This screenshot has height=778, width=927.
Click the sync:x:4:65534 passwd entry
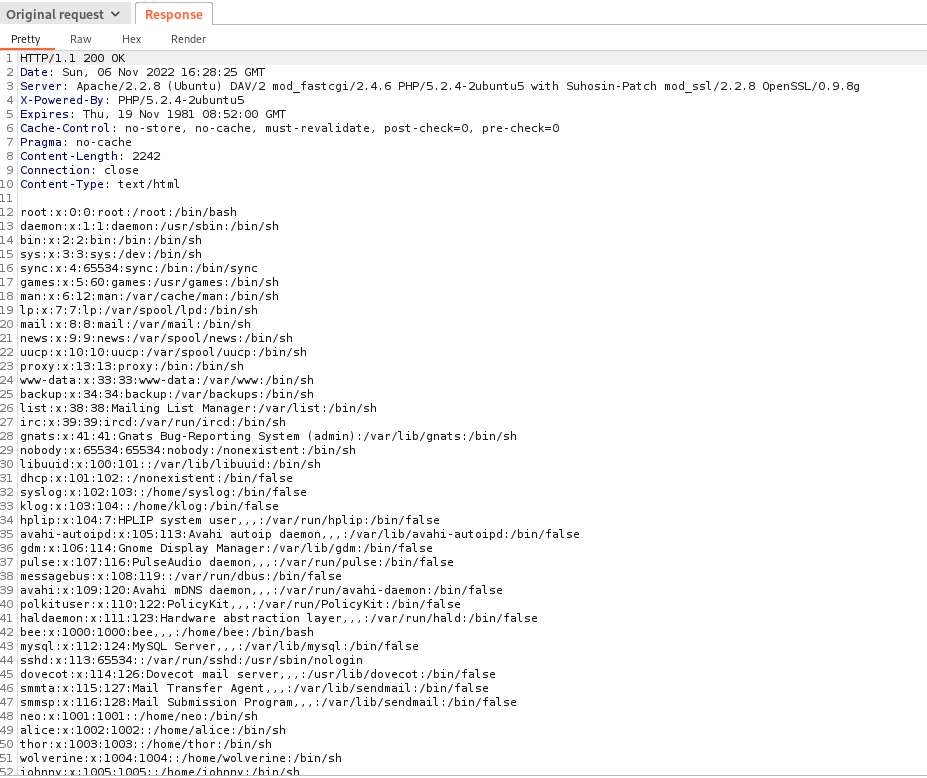pyautogui.click(x=139, y=268)
